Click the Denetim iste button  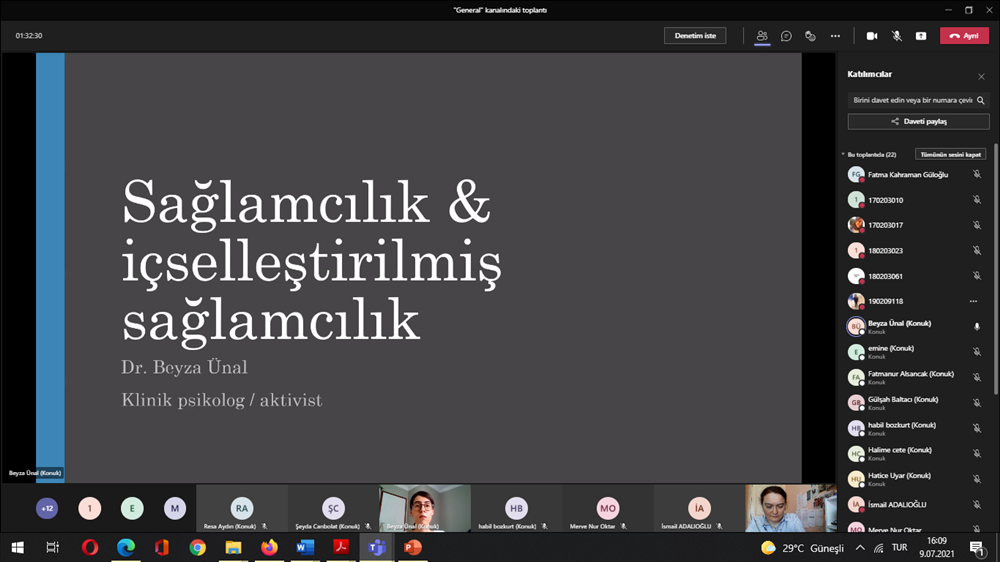tap(695, 36)
